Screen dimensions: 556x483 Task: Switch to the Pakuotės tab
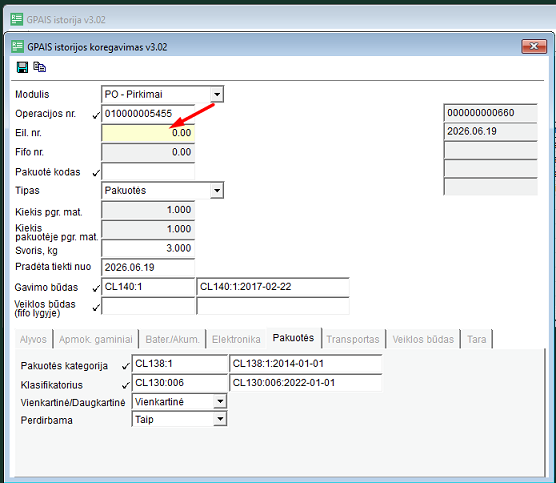pyautogui.click(x=293, y=338)
